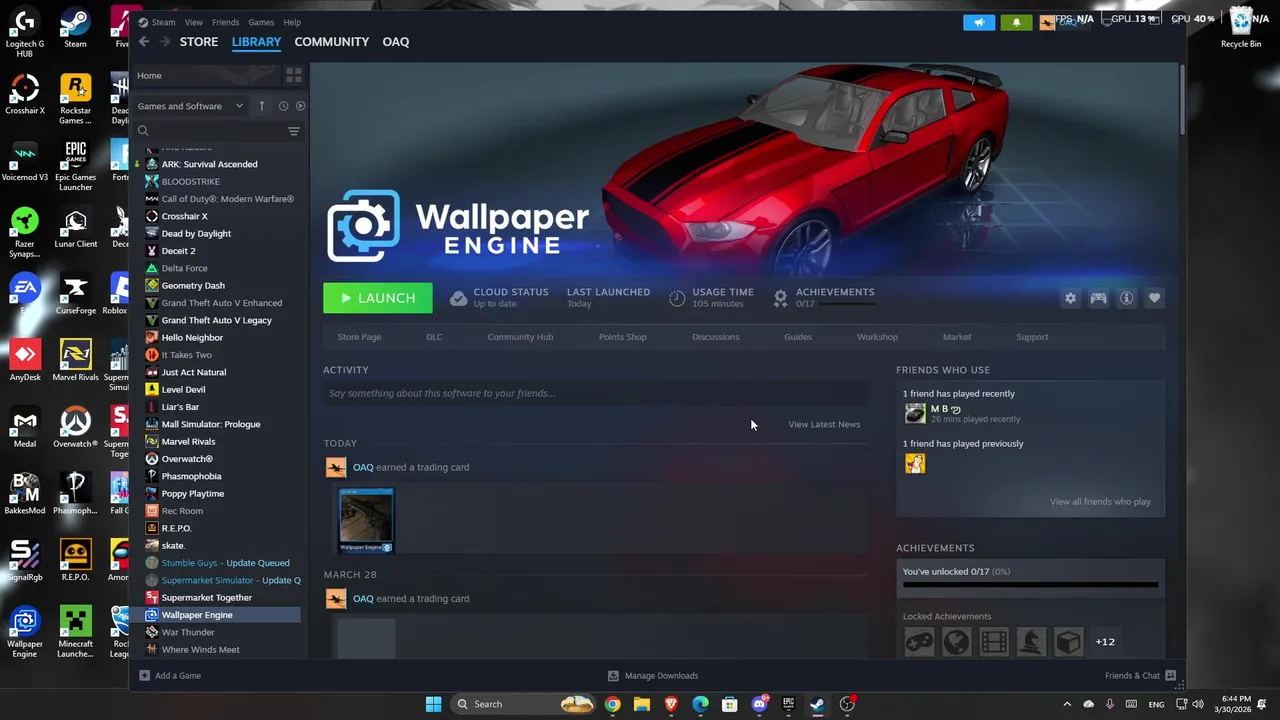Open the Points Shop link
1280x720 pixels.
coord(622,337)
